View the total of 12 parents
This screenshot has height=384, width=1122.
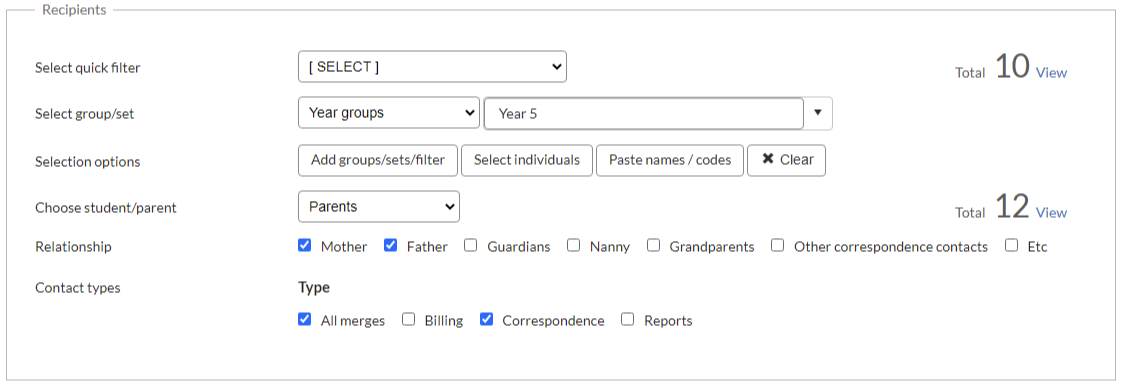(1051, 212)
